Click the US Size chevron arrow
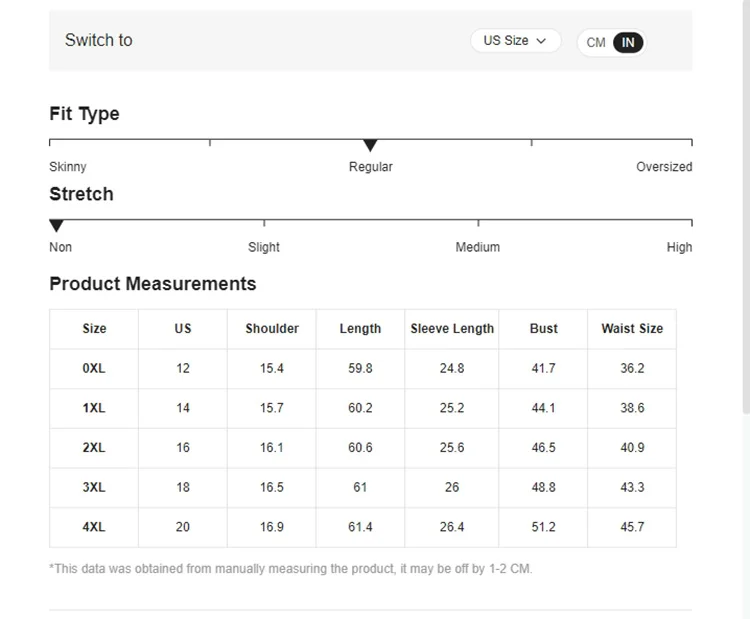 coord(542,41)
